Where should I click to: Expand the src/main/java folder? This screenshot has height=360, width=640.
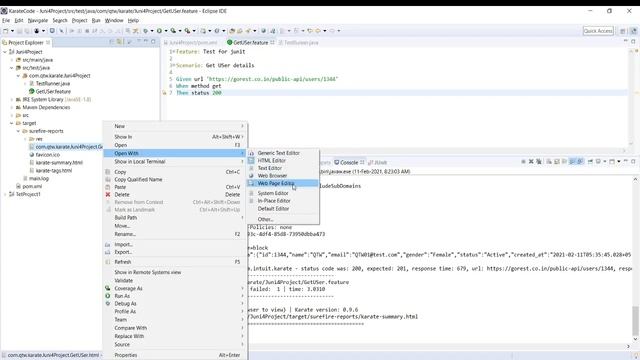pyautogui.click(x=11, y=60)
